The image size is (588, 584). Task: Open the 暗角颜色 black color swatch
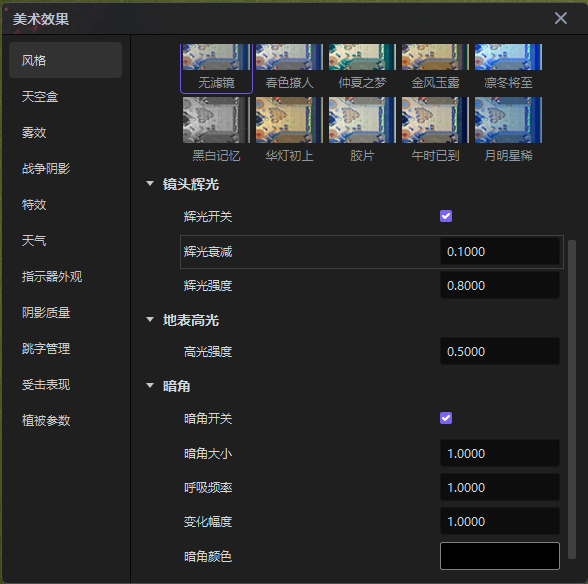point(500,556)
